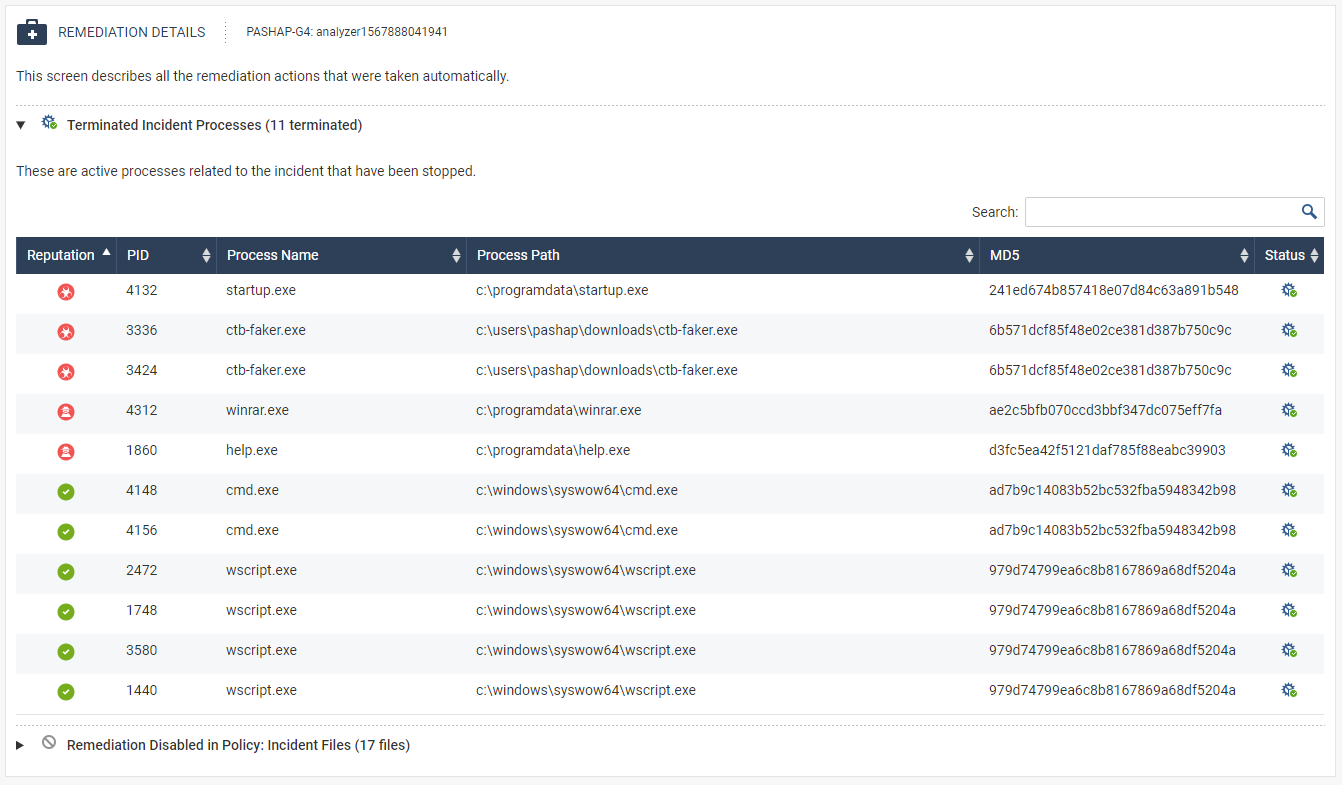Click the status icon for PID 4148 row
1342x785 pixels.
point(1289,491)
